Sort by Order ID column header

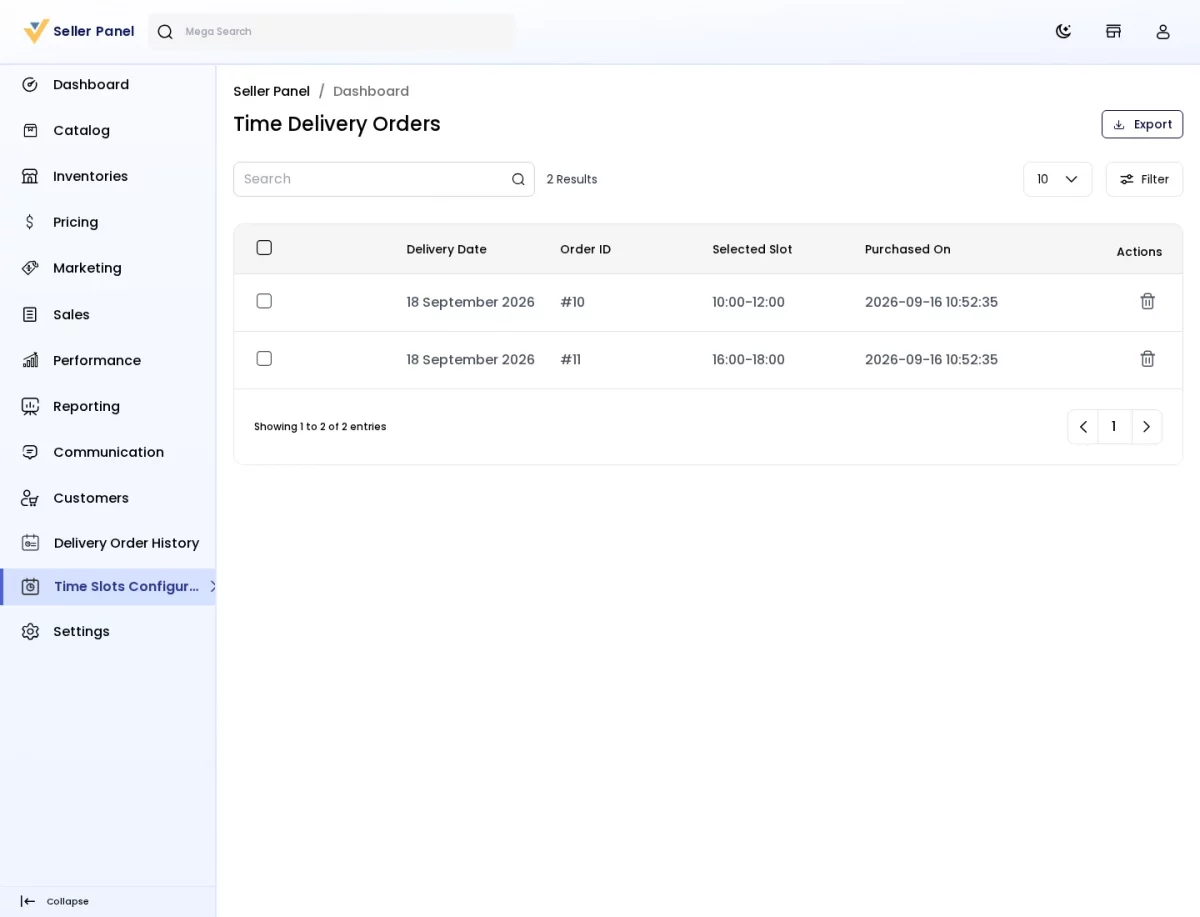point(585,249)
